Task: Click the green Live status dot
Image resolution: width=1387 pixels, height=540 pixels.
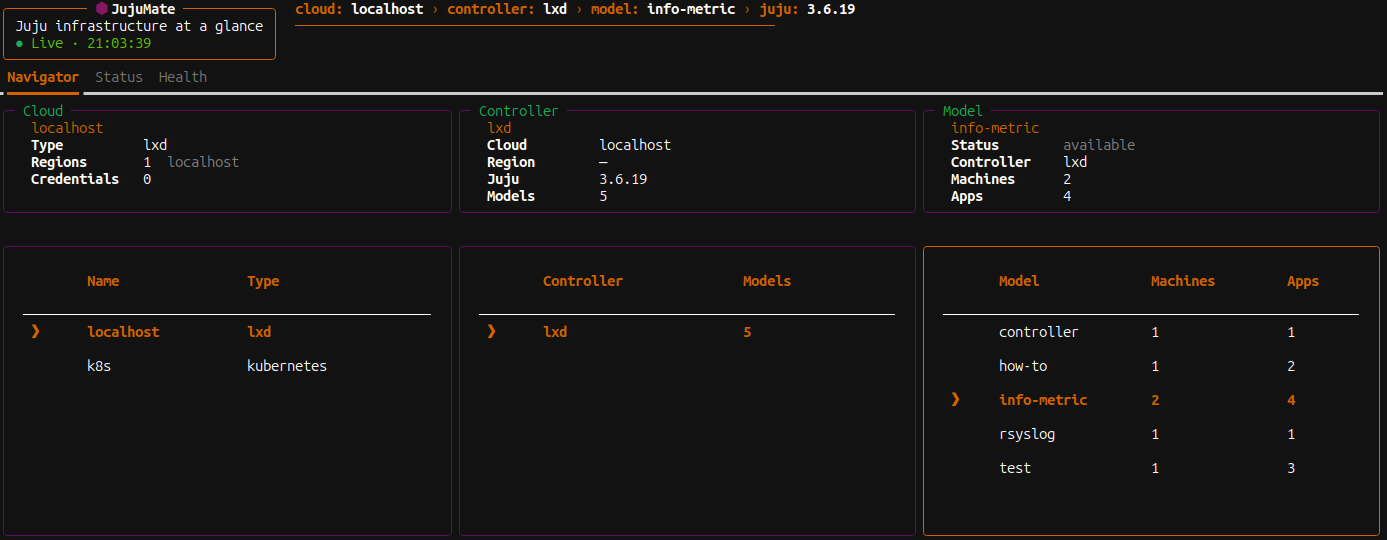Action: [x=20, y=44]
